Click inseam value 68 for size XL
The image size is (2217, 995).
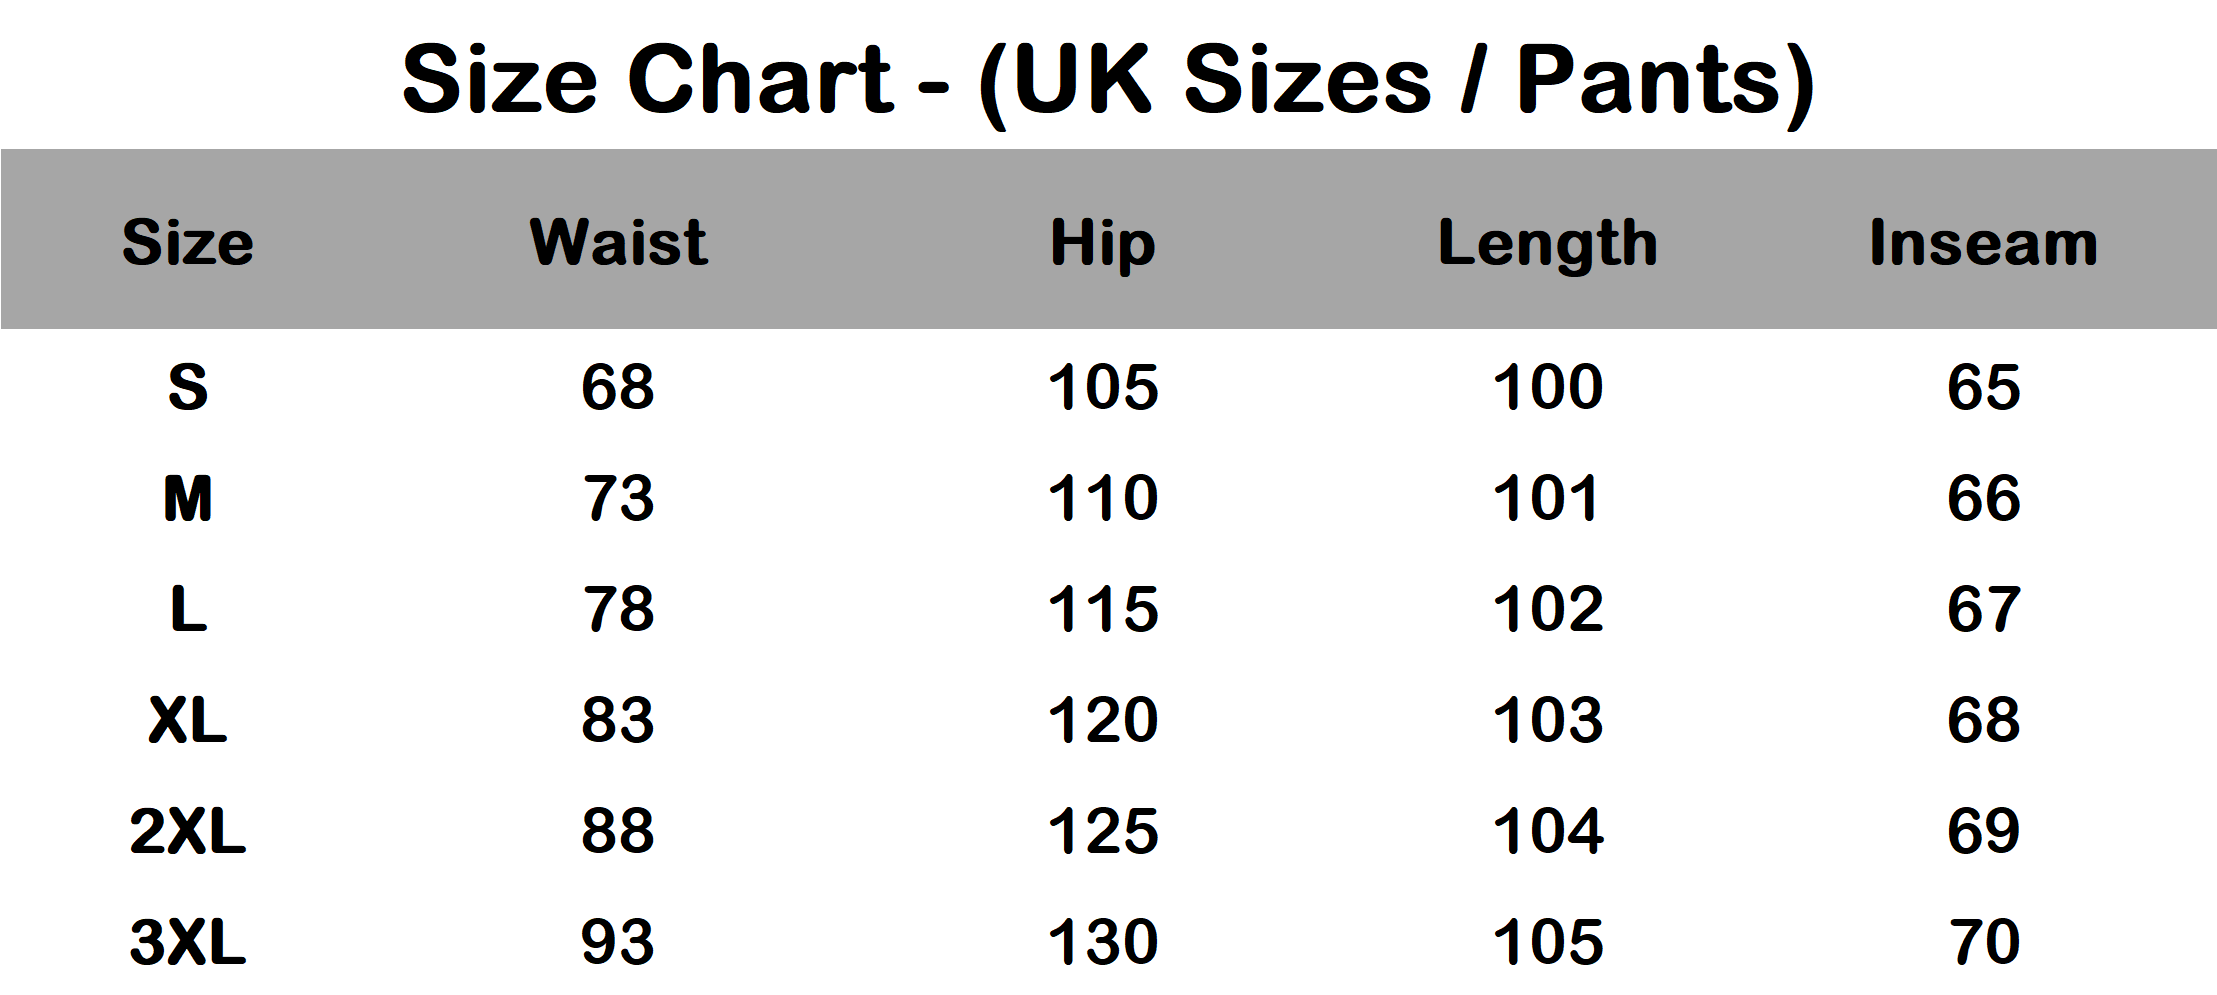pyautogui.click(x=1983, y=720)
